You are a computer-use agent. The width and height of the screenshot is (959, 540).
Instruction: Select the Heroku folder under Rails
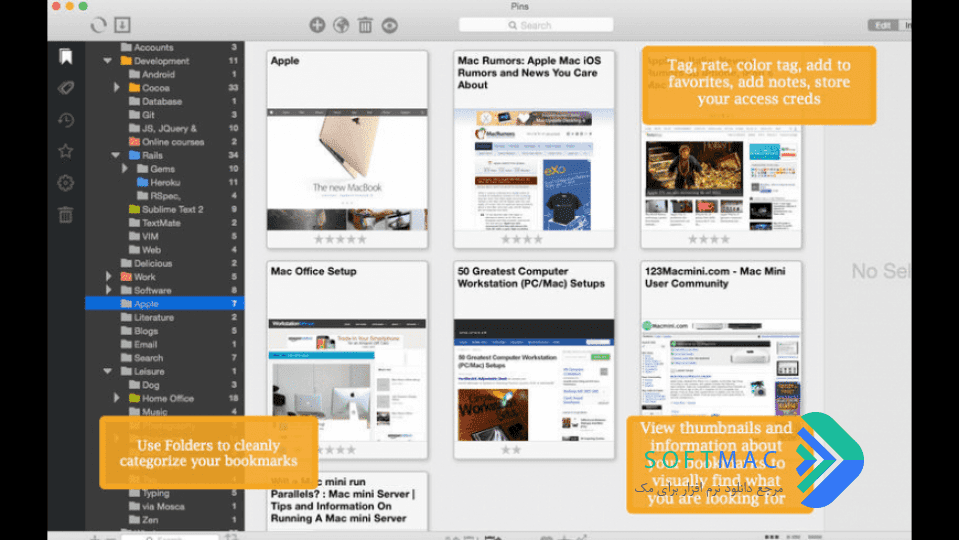165,182
